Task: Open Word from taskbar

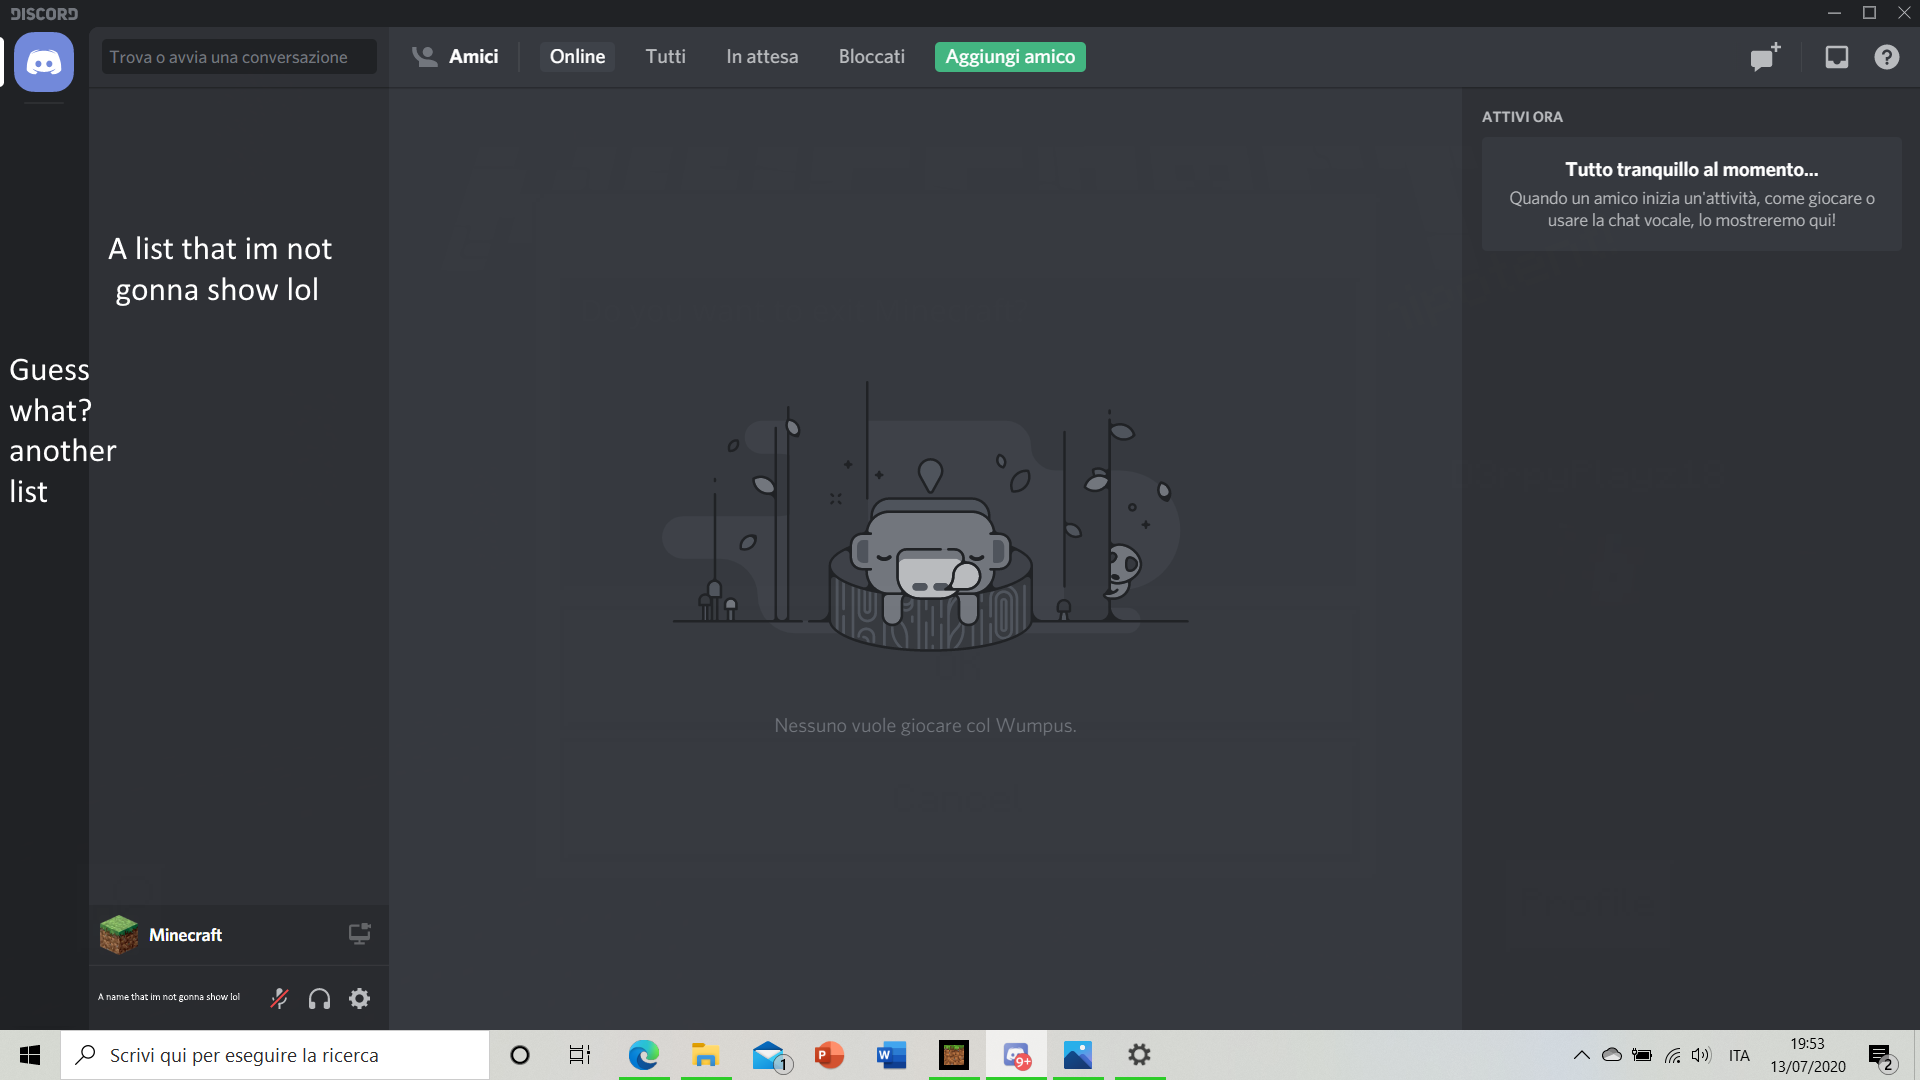Action: (891, 1055)
